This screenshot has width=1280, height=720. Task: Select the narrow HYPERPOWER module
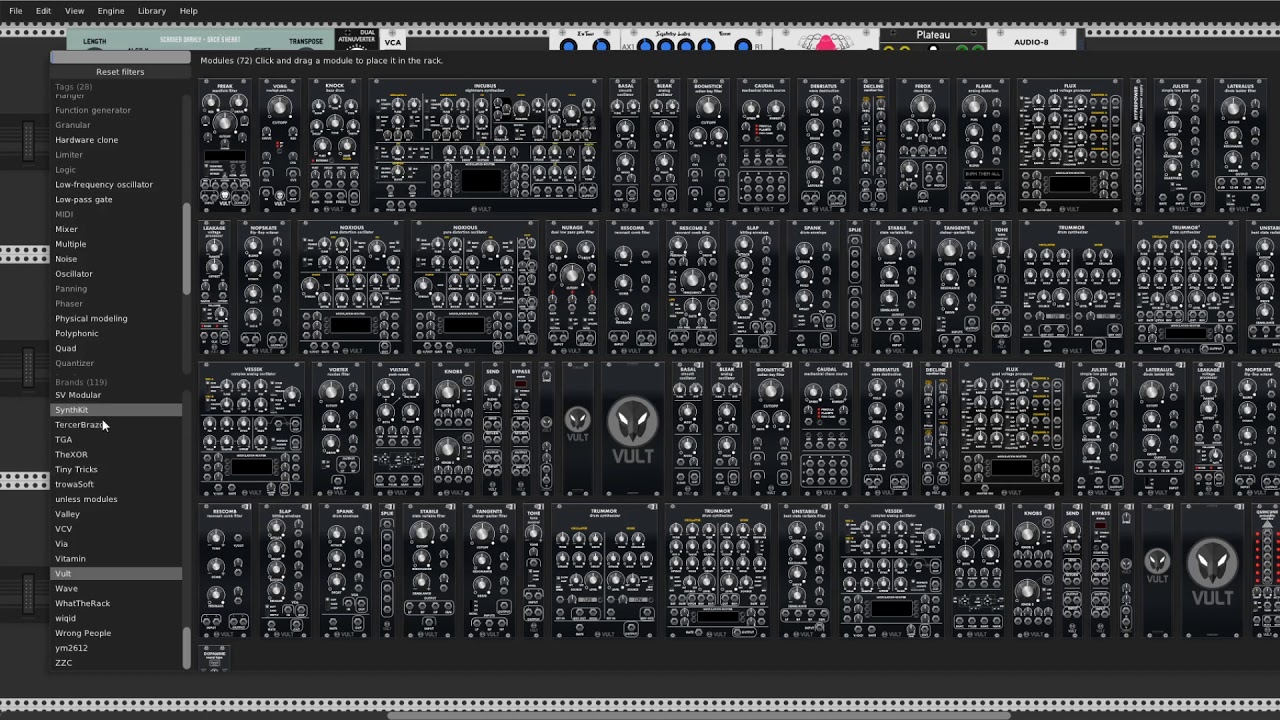(x=1137, y=147)
